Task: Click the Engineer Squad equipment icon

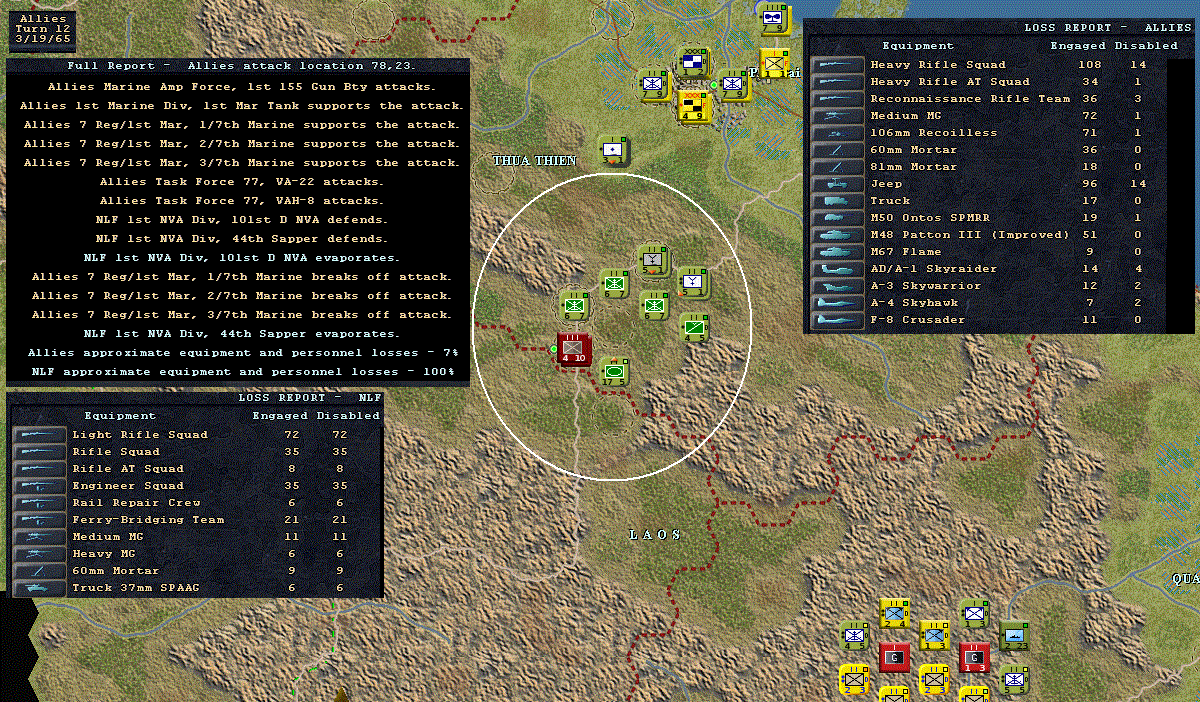Action: pyautogui.click(x=38, y=486)
